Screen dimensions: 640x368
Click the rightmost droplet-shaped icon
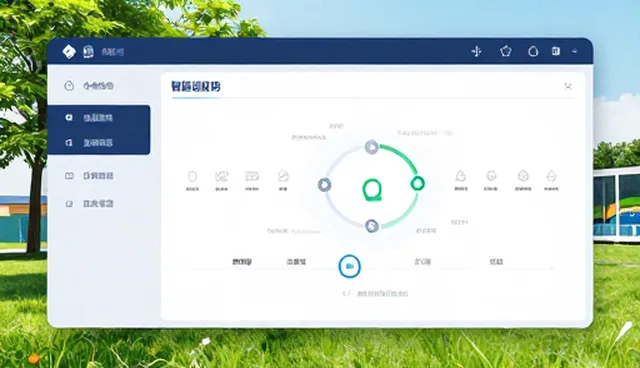point(551,176)
